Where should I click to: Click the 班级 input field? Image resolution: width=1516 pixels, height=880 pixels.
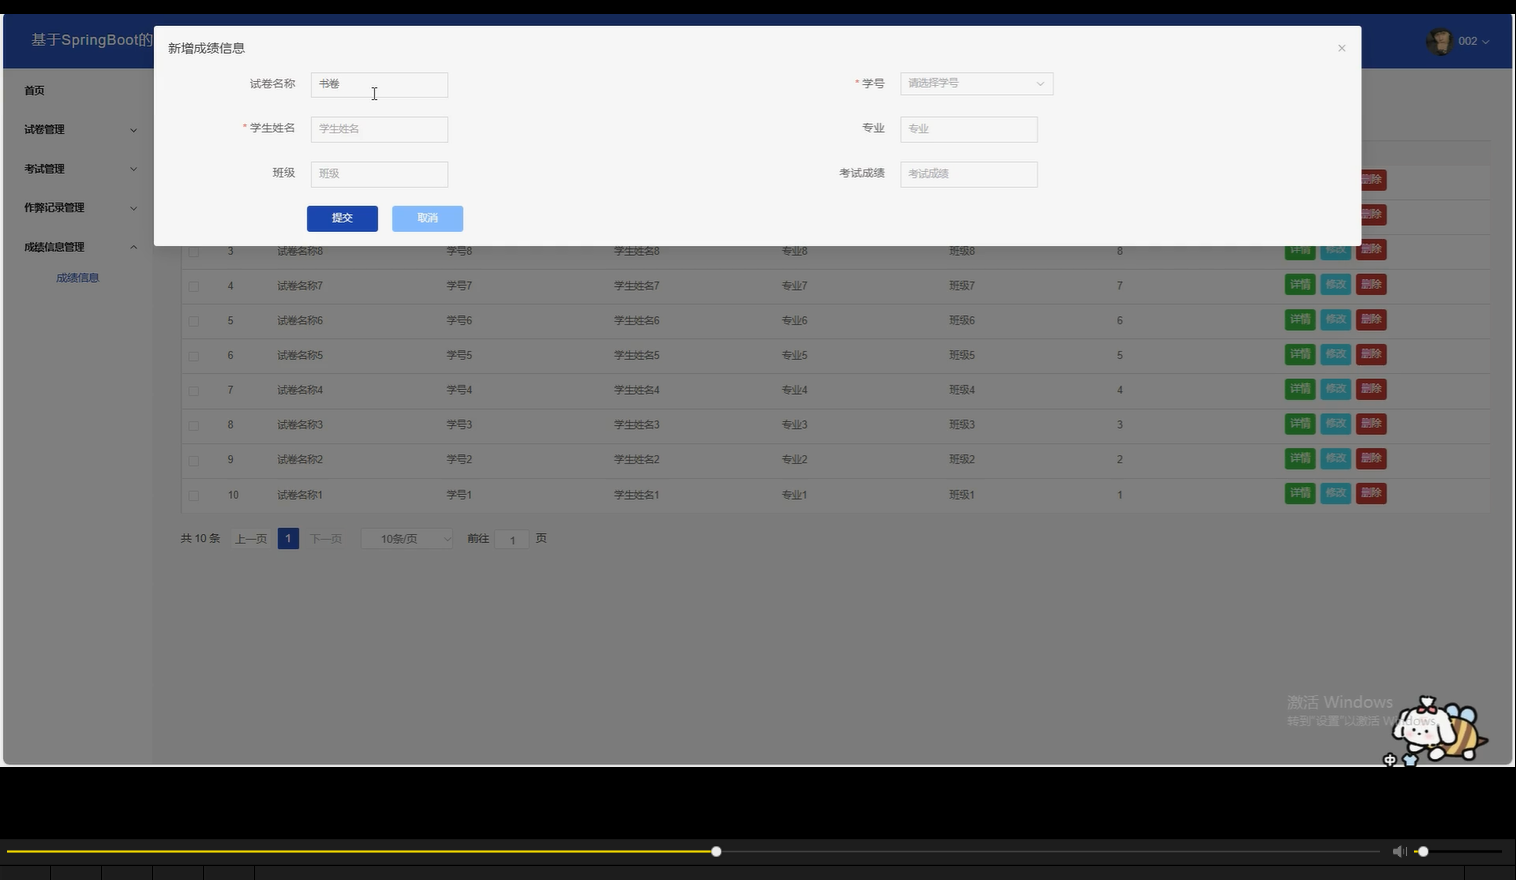coord(379,174)
